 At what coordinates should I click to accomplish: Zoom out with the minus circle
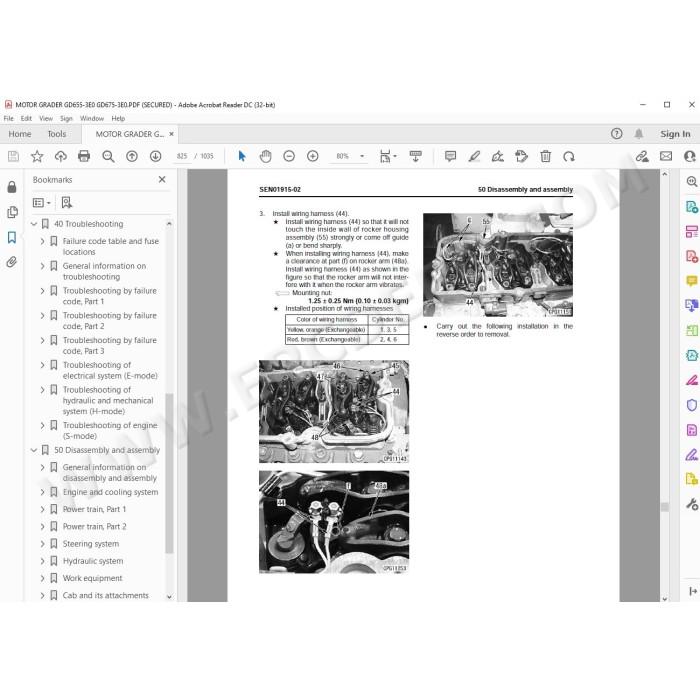click(x=289, y=156)
